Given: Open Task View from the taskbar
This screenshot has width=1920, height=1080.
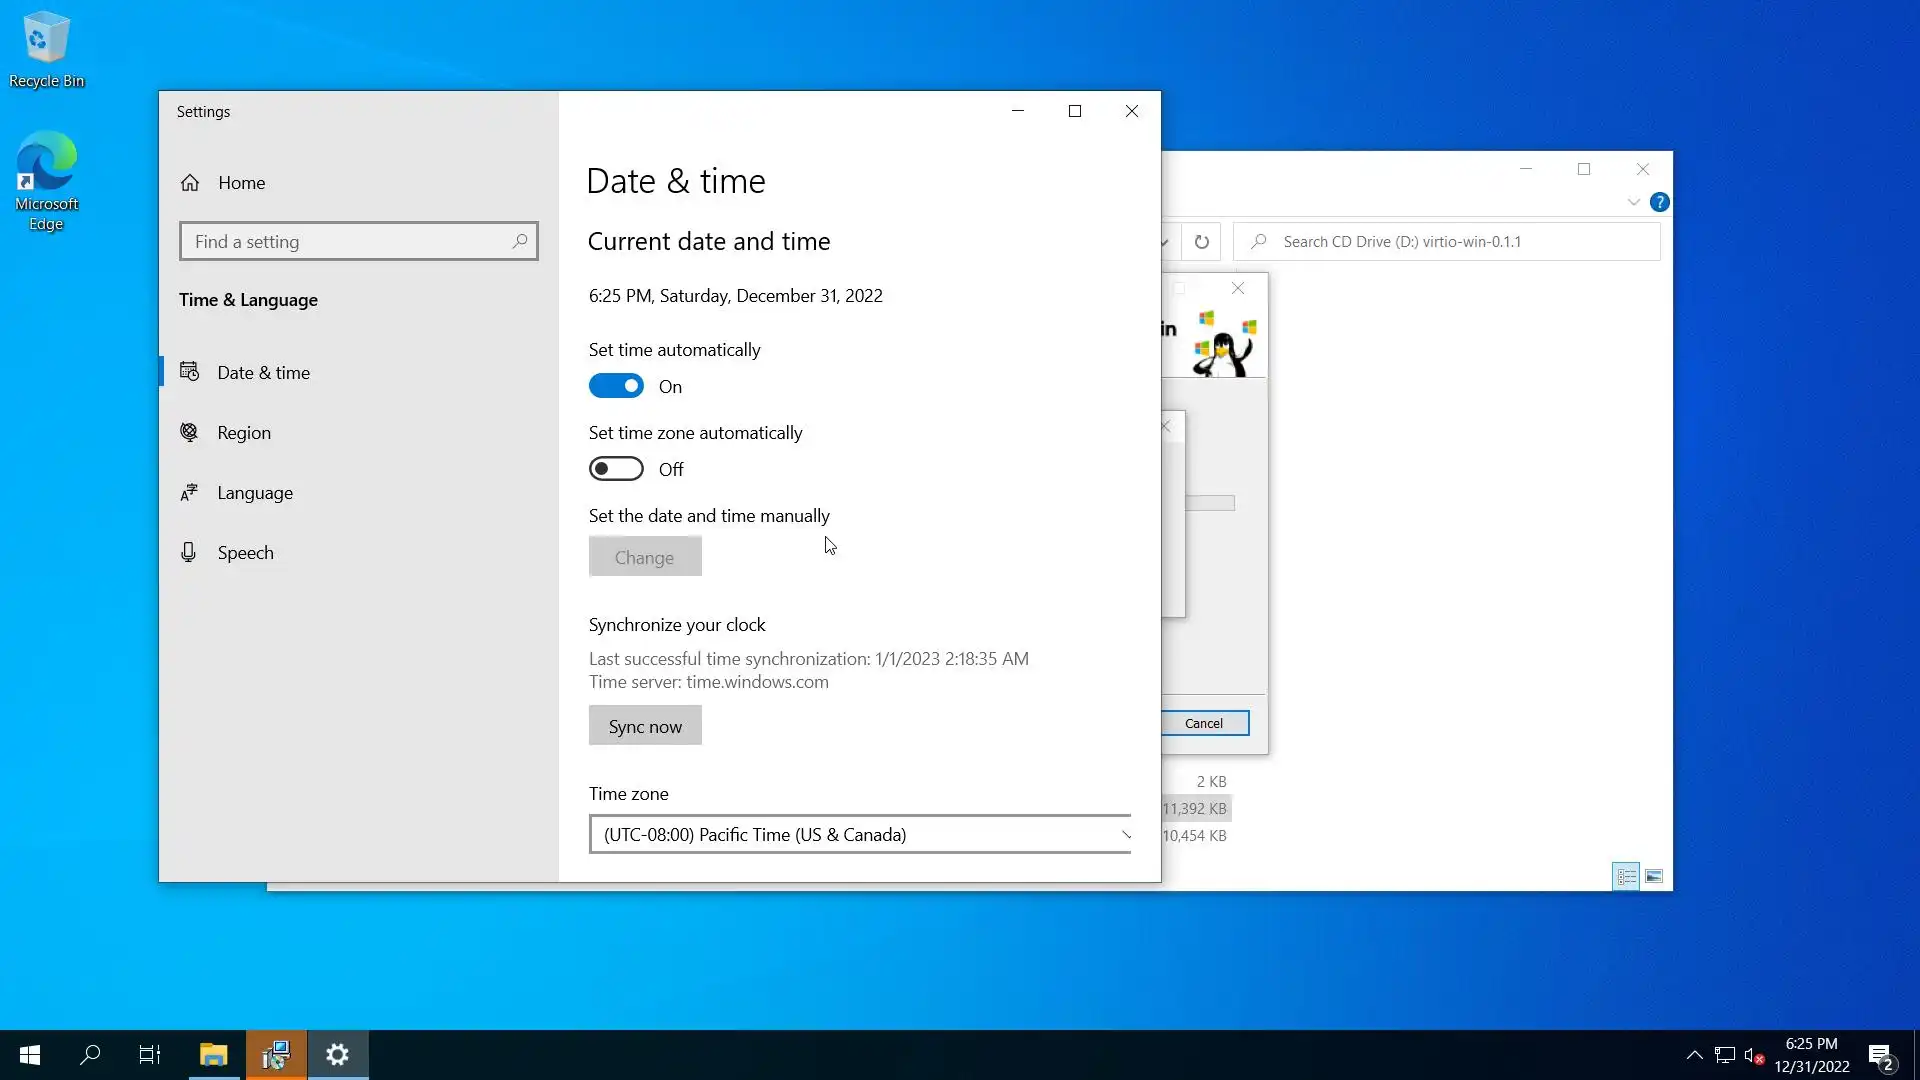Looking at the screenshot, I should click(150, 1055).
